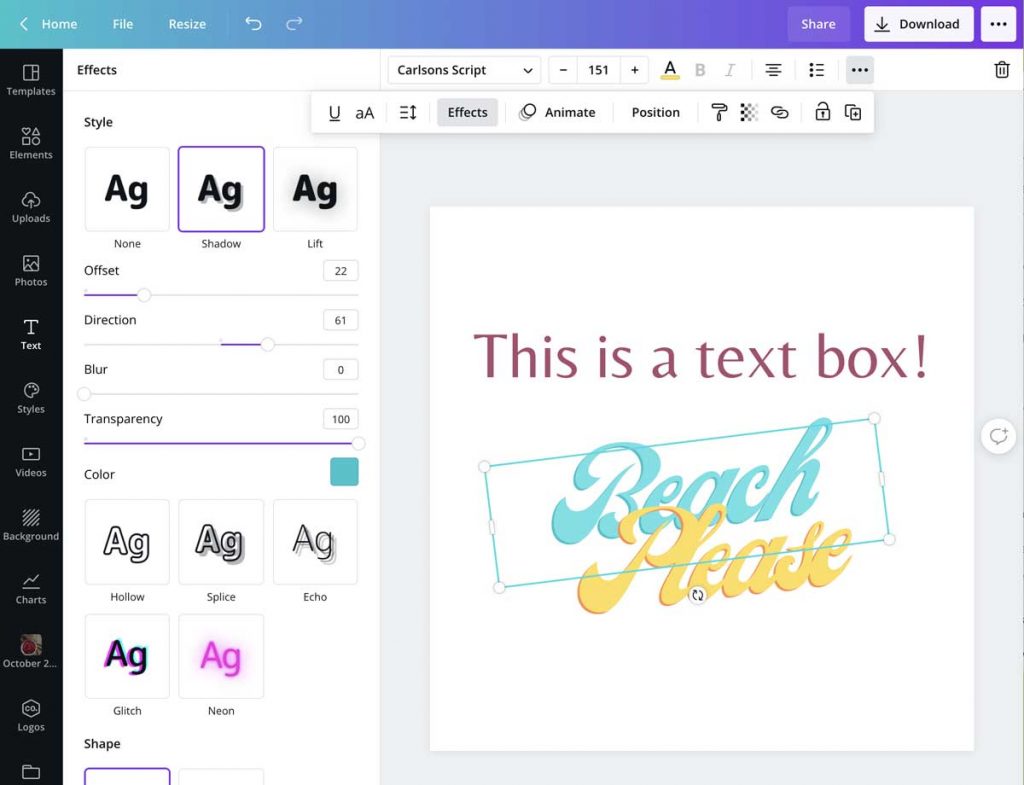Open the Text panel in the sidebar
The height and width of the screenshot is (785, 1024).
tap(31, 333)
